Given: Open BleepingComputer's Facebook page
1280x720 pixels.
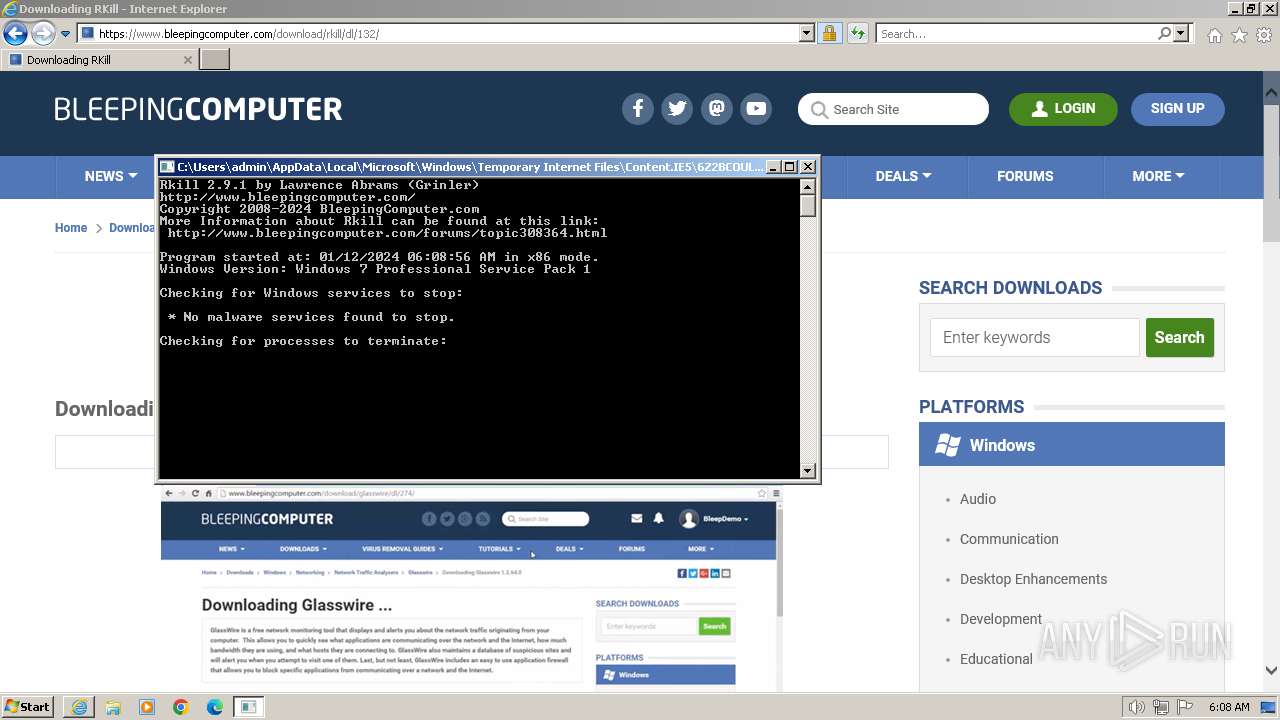Looking at the screenshot, I should click(x=638, y=109).
